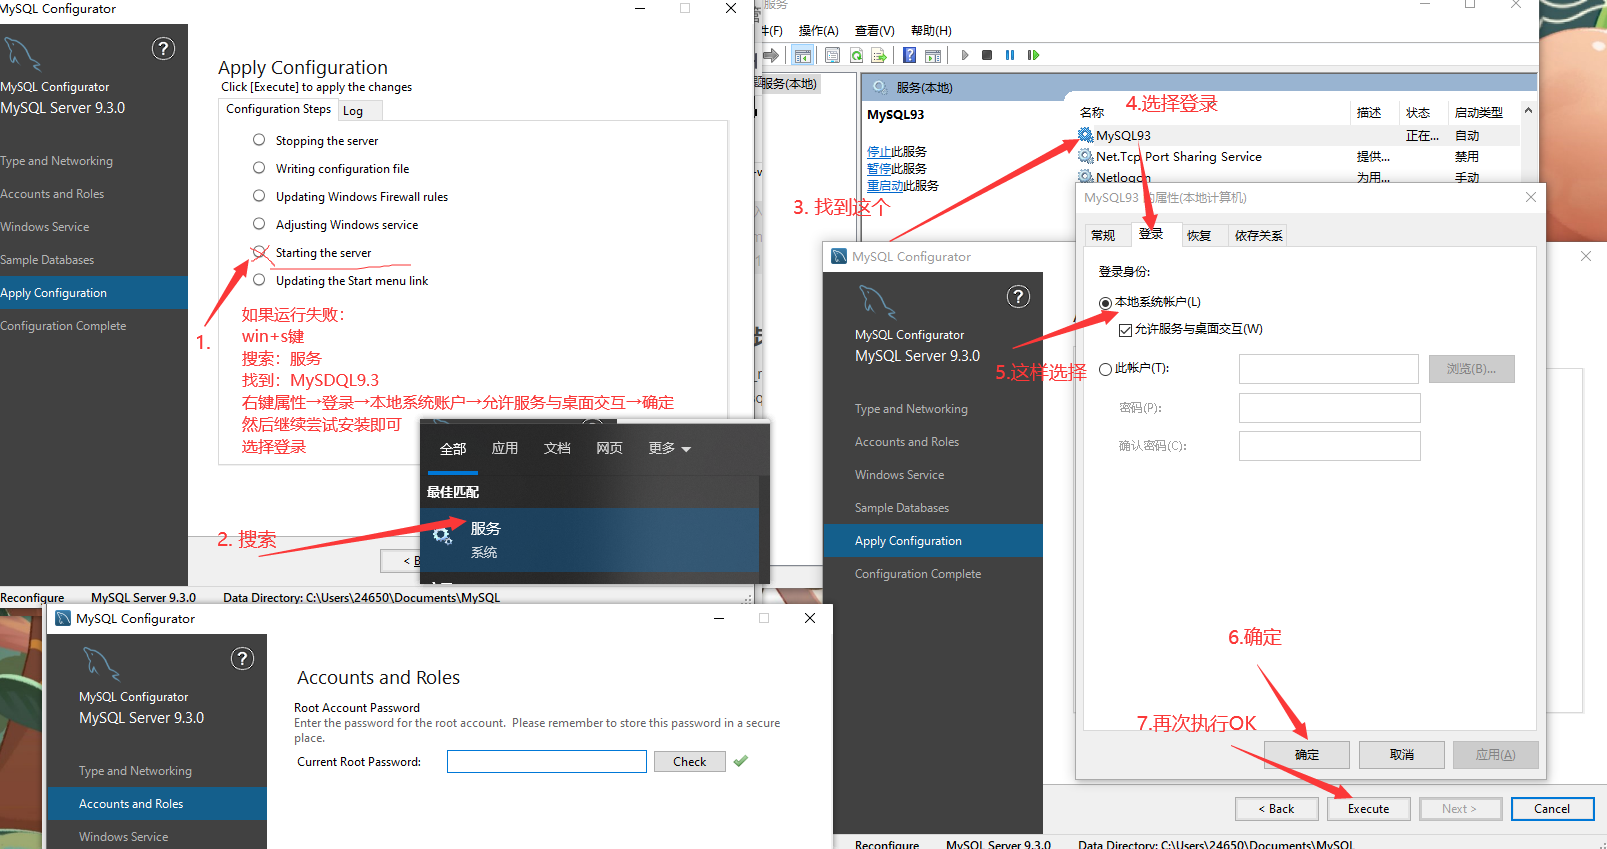Toggle the action pane icon in Services toolbar
The image size is (1607, 849).
(933, 55)
